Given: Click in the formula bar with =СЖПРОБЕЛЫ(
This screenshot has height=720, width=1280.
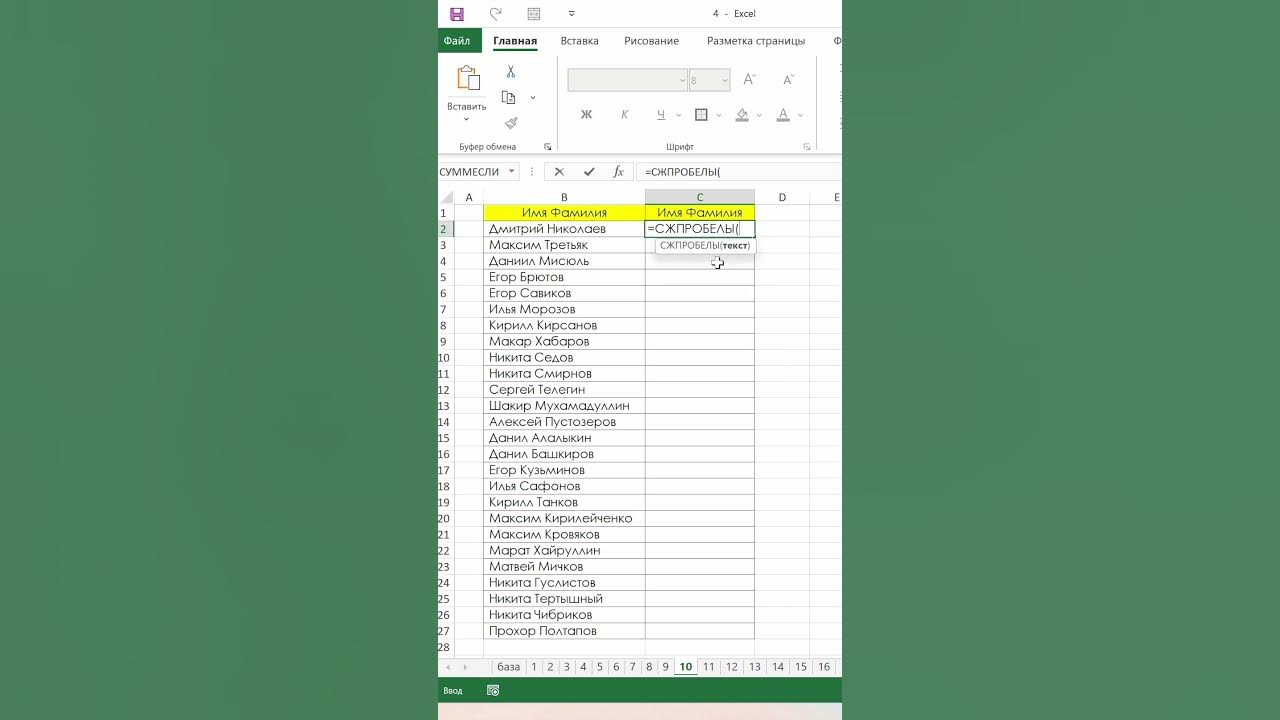Looking at the screenshot, I should coord(738,172).
